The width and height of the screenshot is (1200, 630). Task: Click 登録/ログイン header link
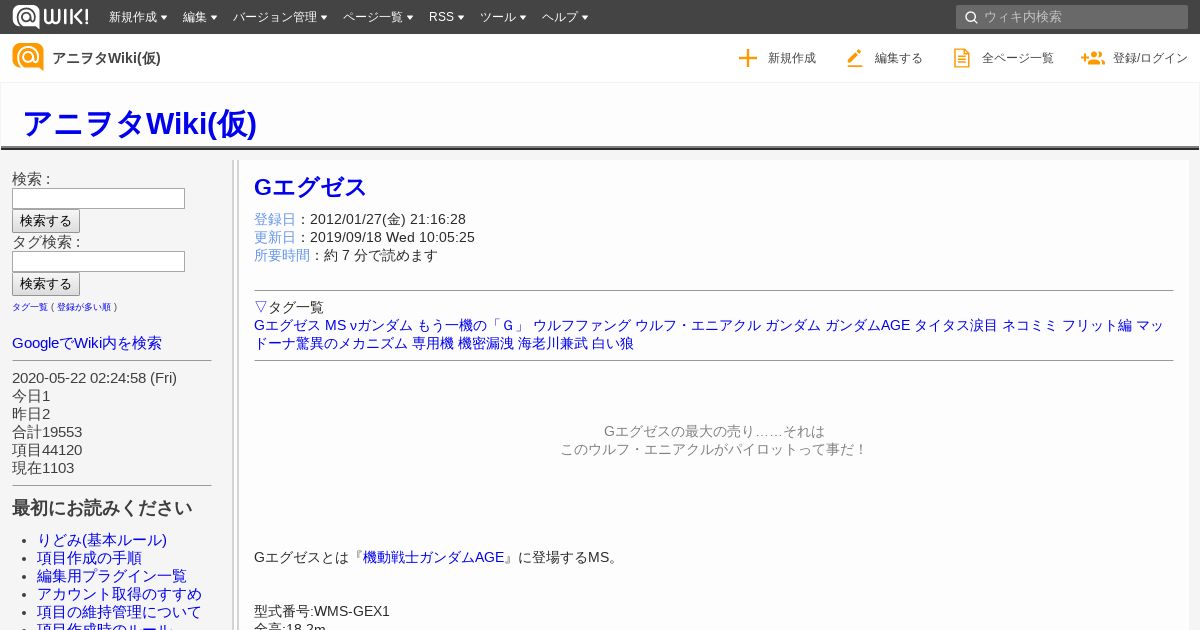[1134, 58]
